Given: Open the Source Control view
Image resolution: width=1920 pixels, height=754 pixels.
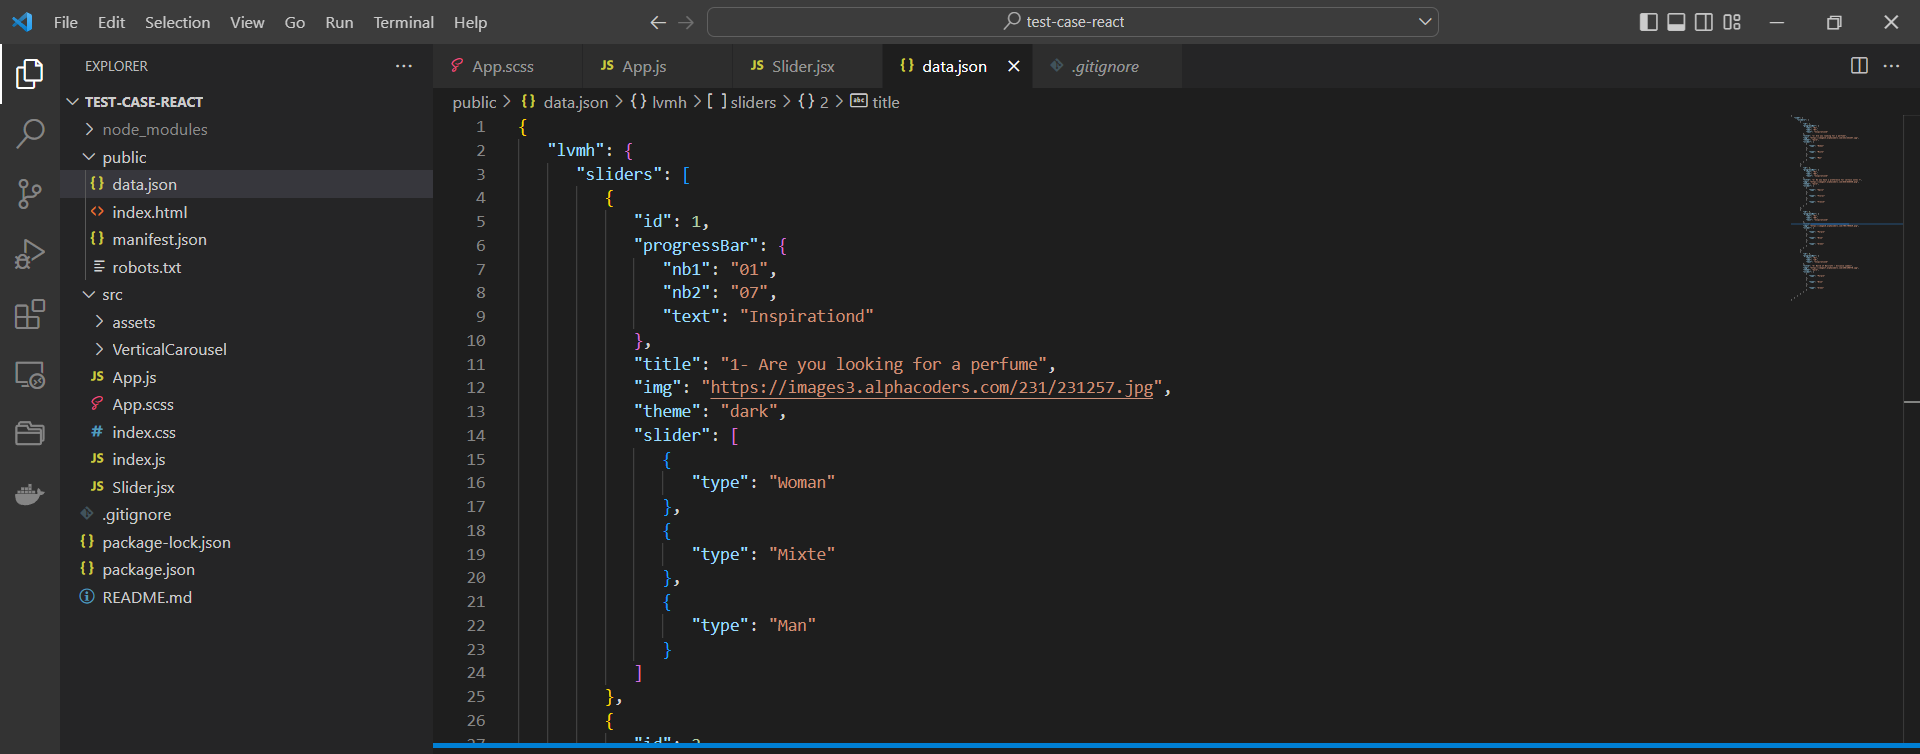Looking at the screenshot, I should tap(30, 194).
